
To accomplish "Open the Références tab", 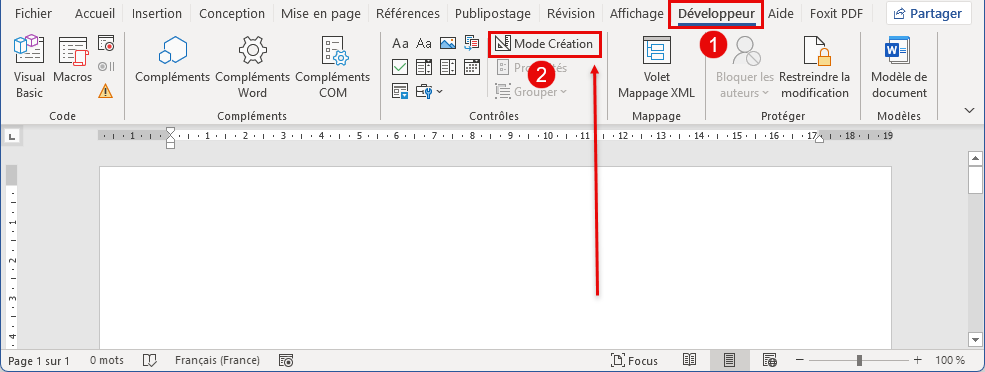I will pos(408,13).
